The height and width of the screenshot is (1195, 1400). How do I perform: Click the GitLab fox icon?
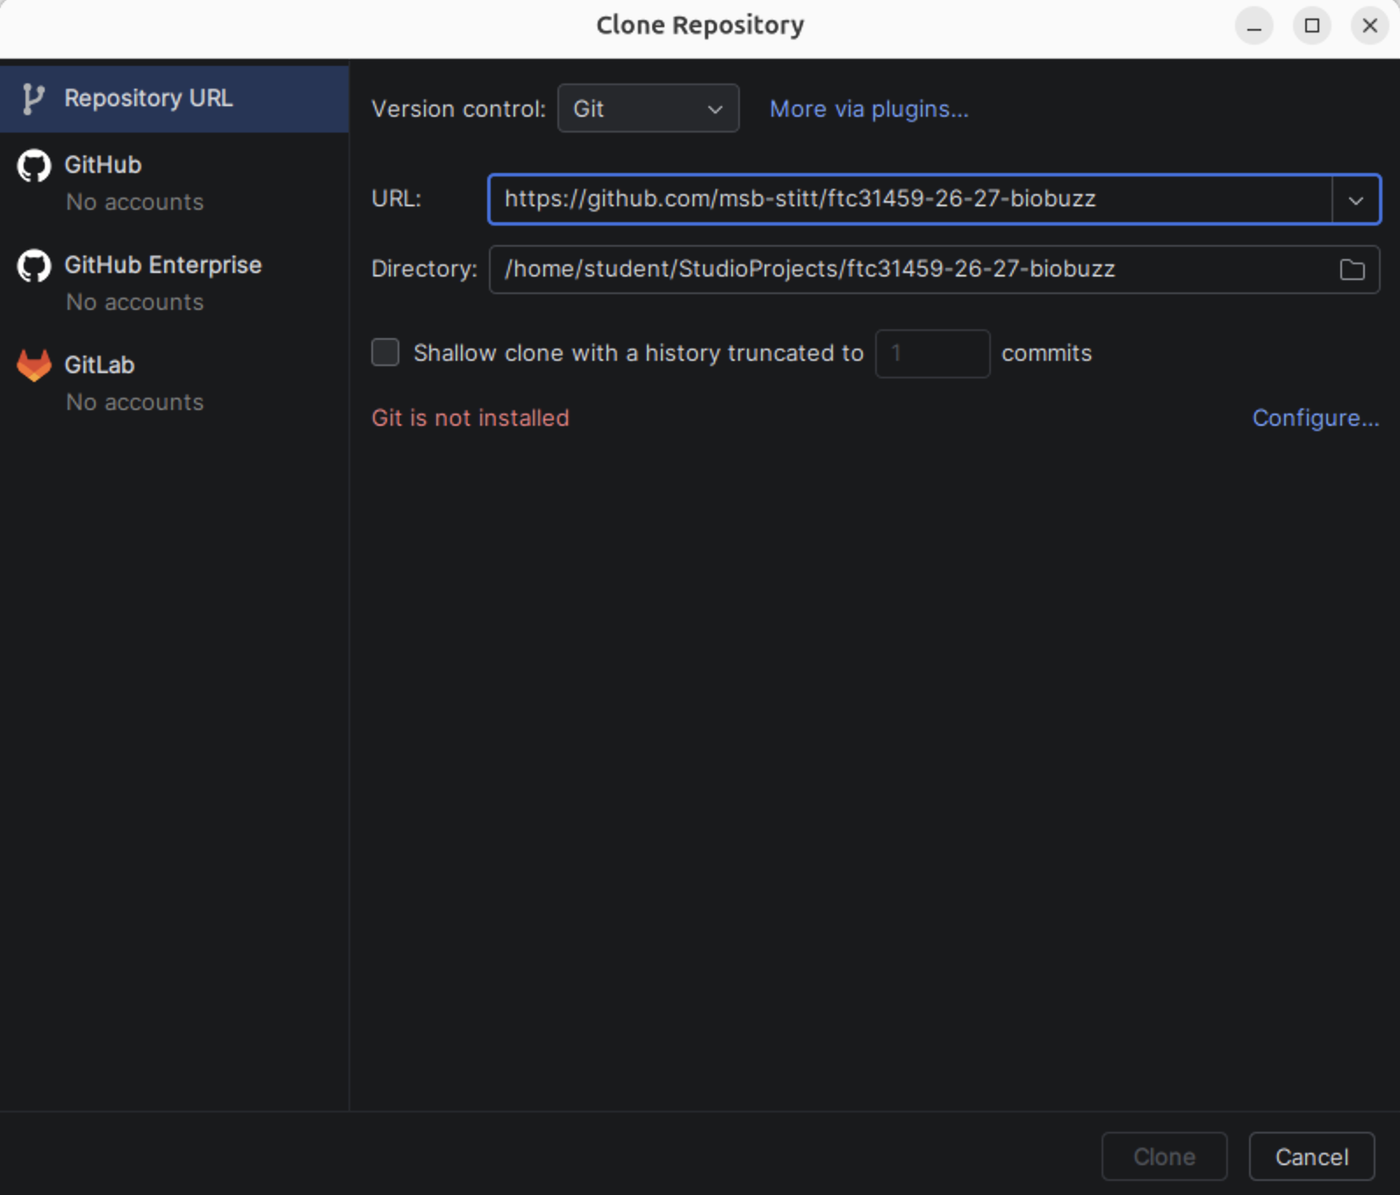[34, 366]
